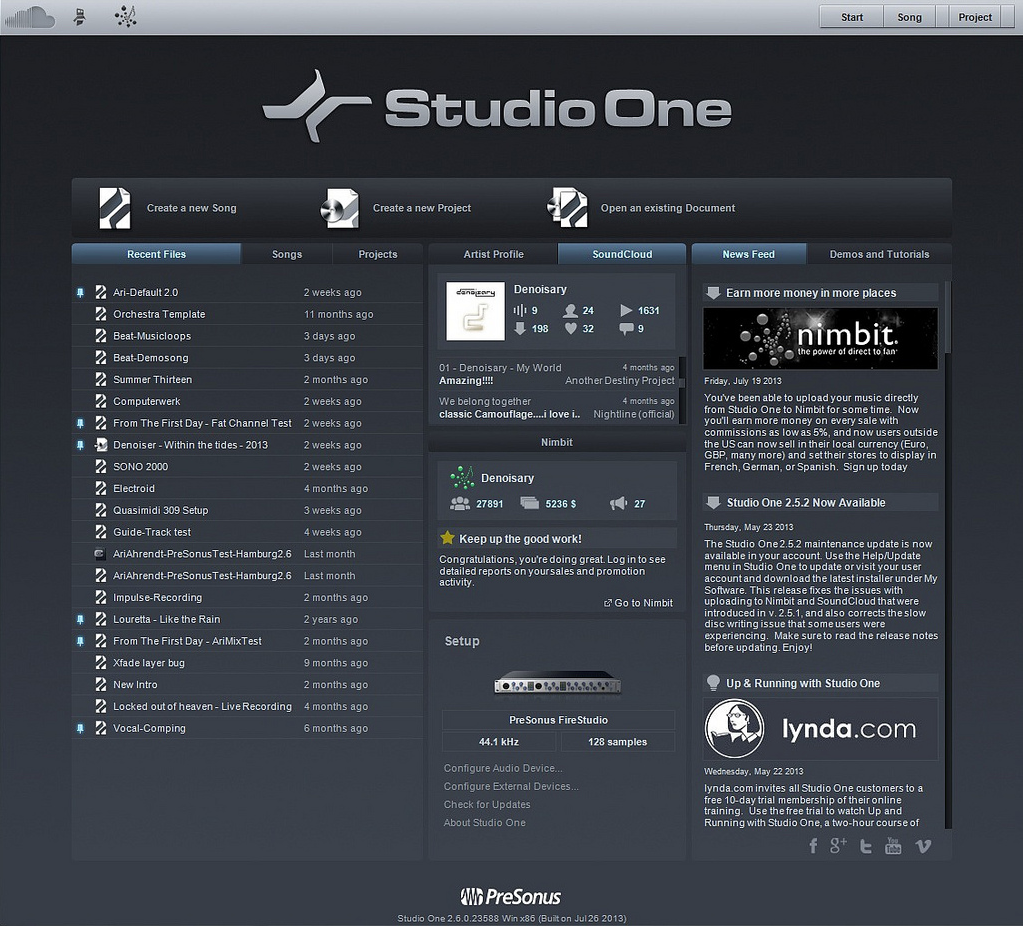Click the PreSonus FireStudio device name field
The width and height of the screenshot is (1023, 926).
point(558,720)
